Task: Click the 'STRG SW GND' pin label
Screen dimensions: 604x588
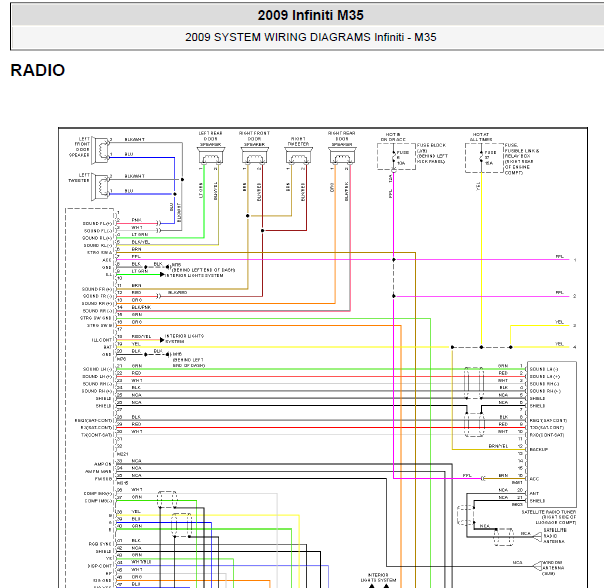Action: pyautogui.click(x=96, y=318)
